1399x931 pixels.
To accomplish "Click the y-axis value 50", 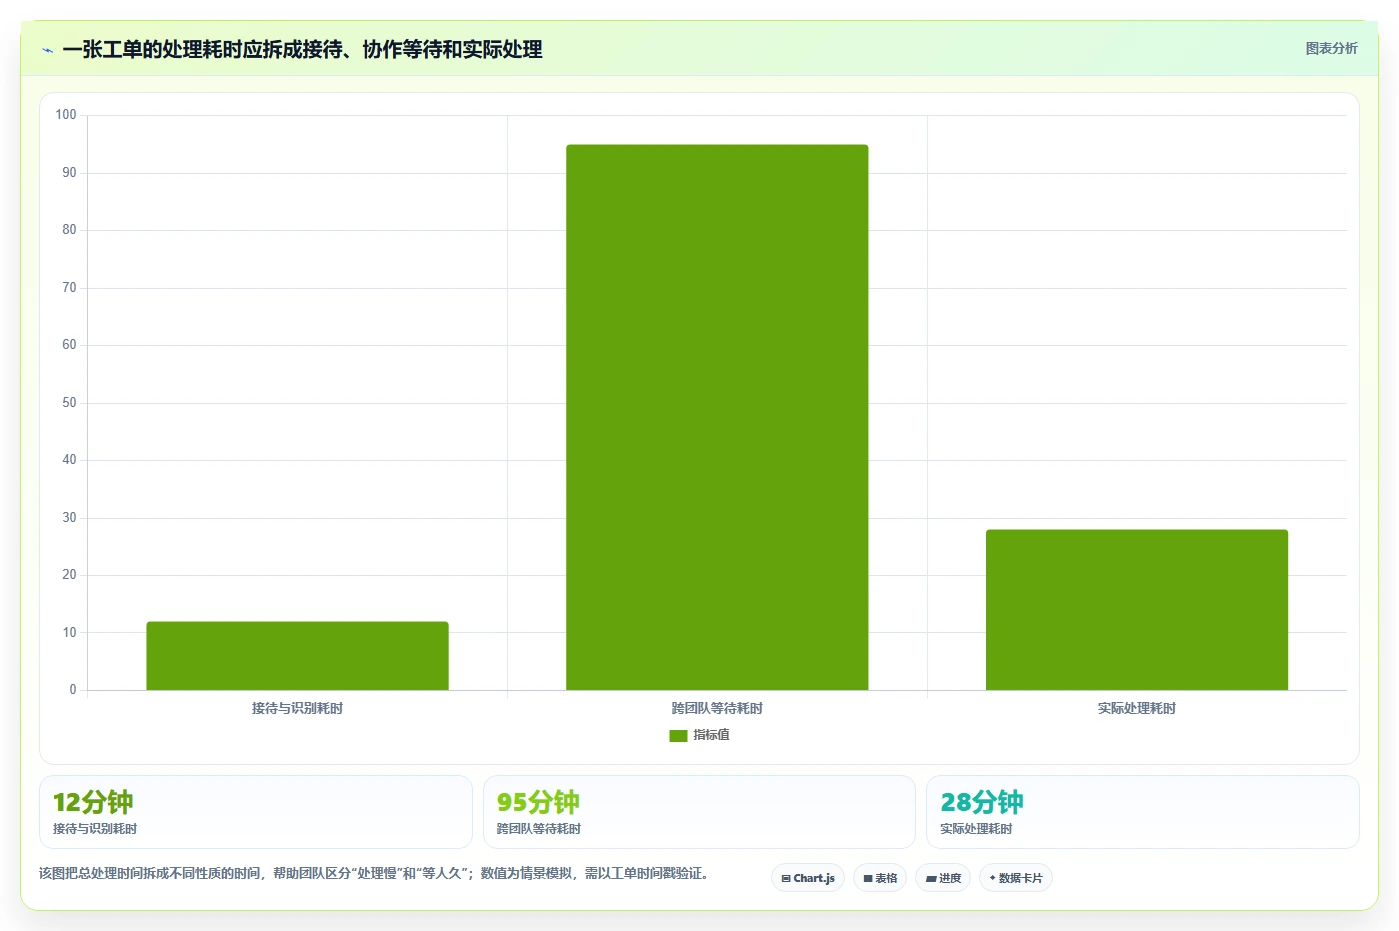I will coord(69,403).
